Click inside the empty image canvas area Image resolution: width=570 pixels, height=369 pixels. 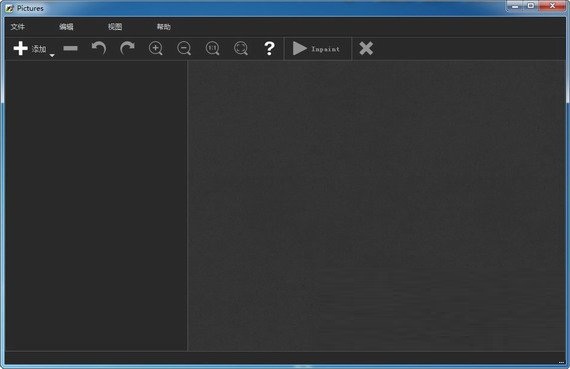(376, 205)
